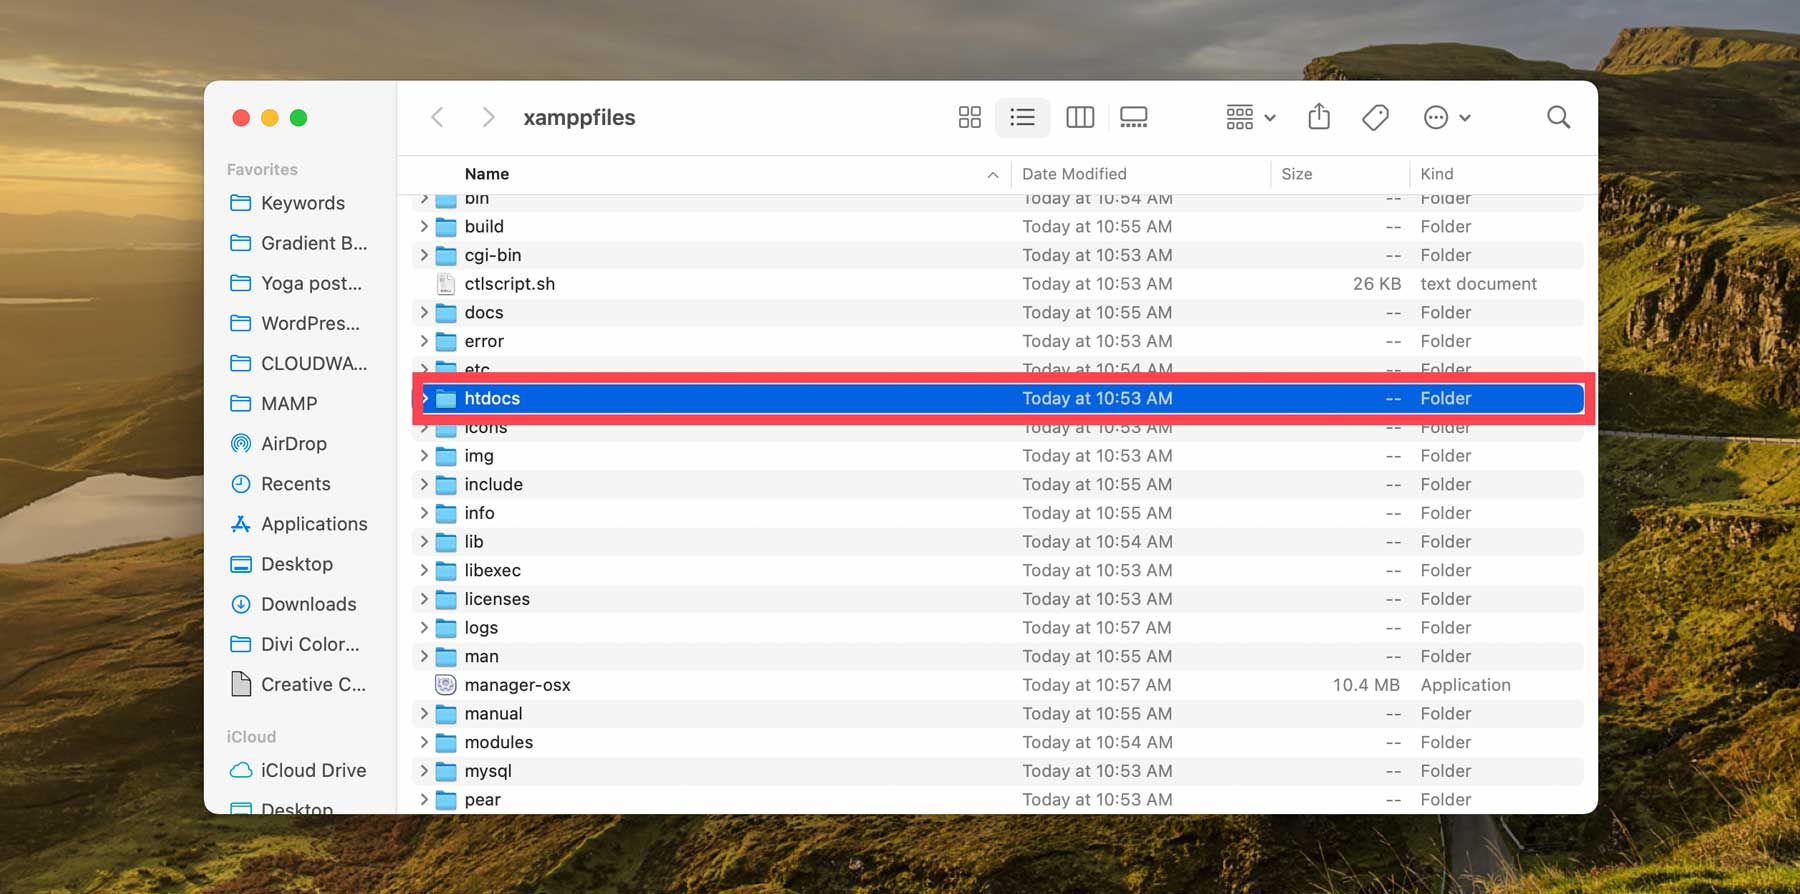
Task: Select the ctlscript.sh file name
Action: [510, 284]
